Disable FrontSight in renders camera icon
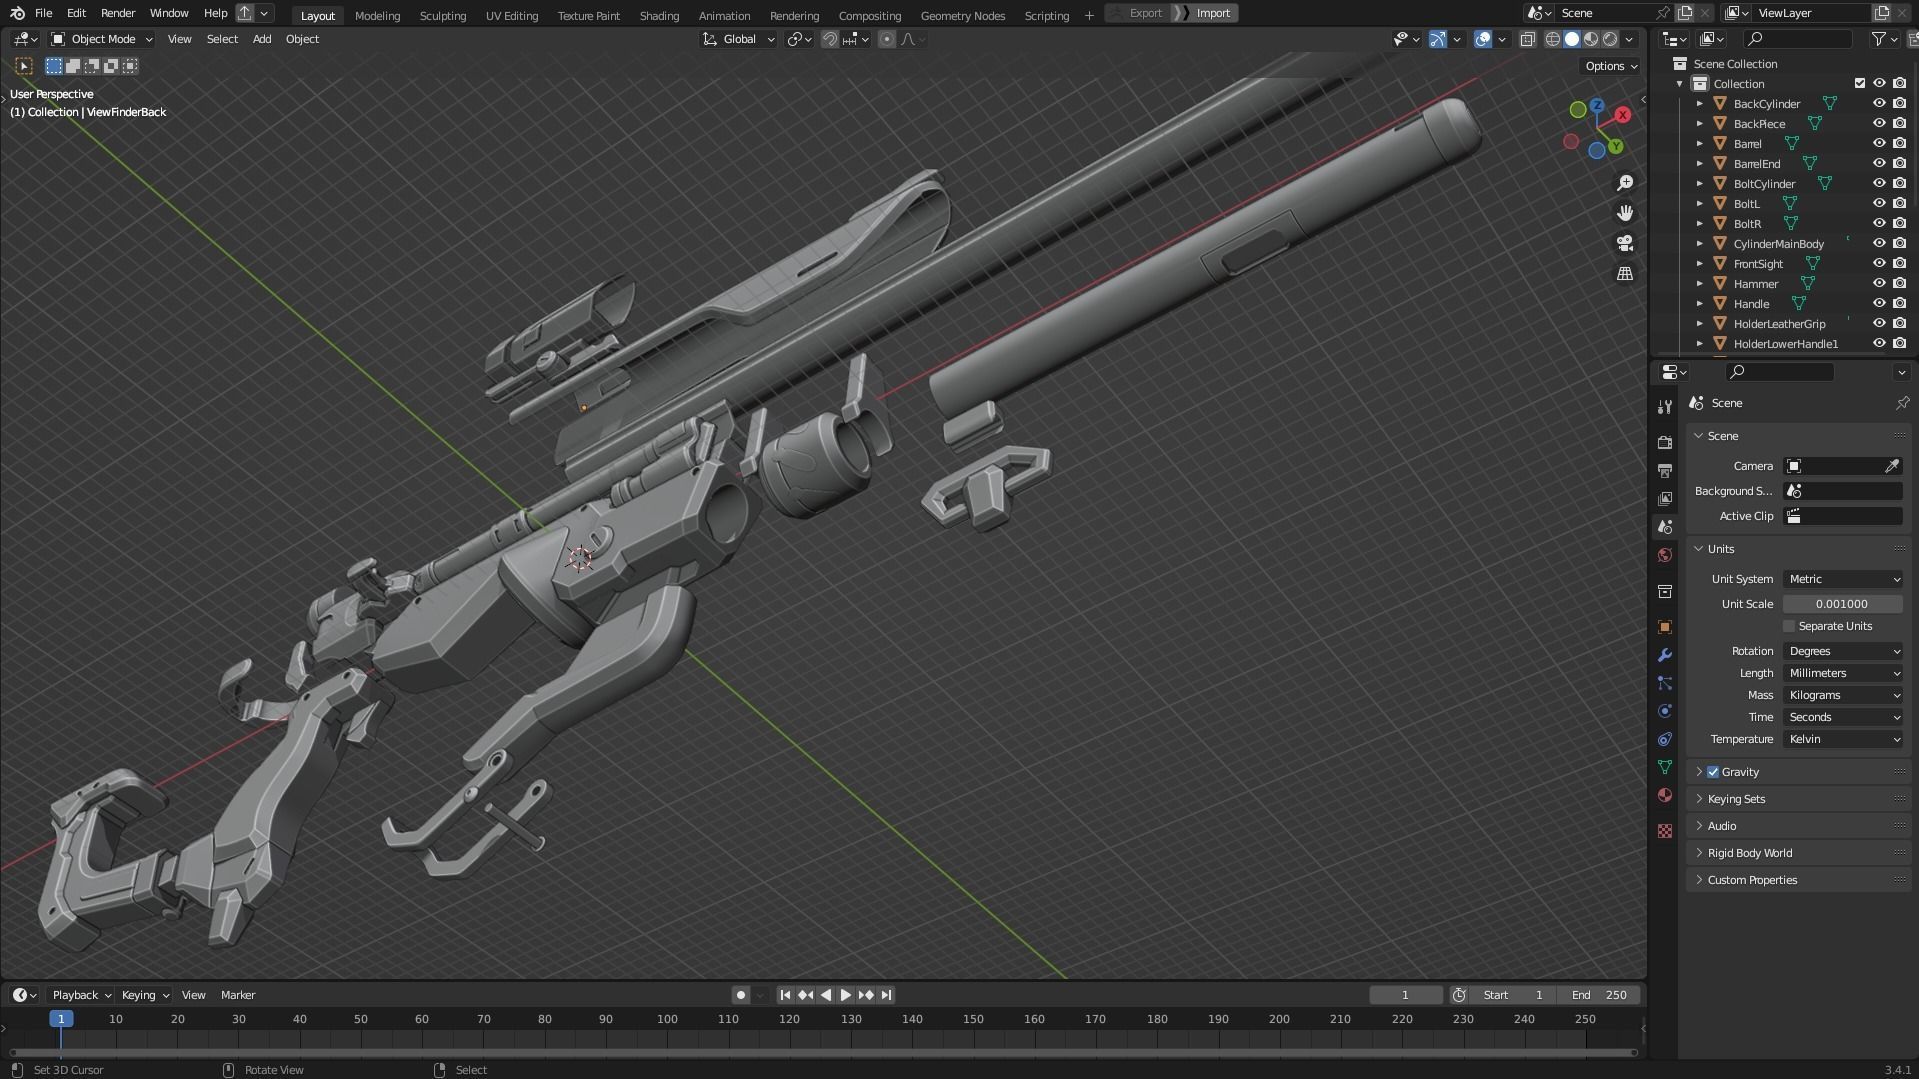This screenshot has width=1919, height=1079. pyautogui.click(x=1899, y=263)
